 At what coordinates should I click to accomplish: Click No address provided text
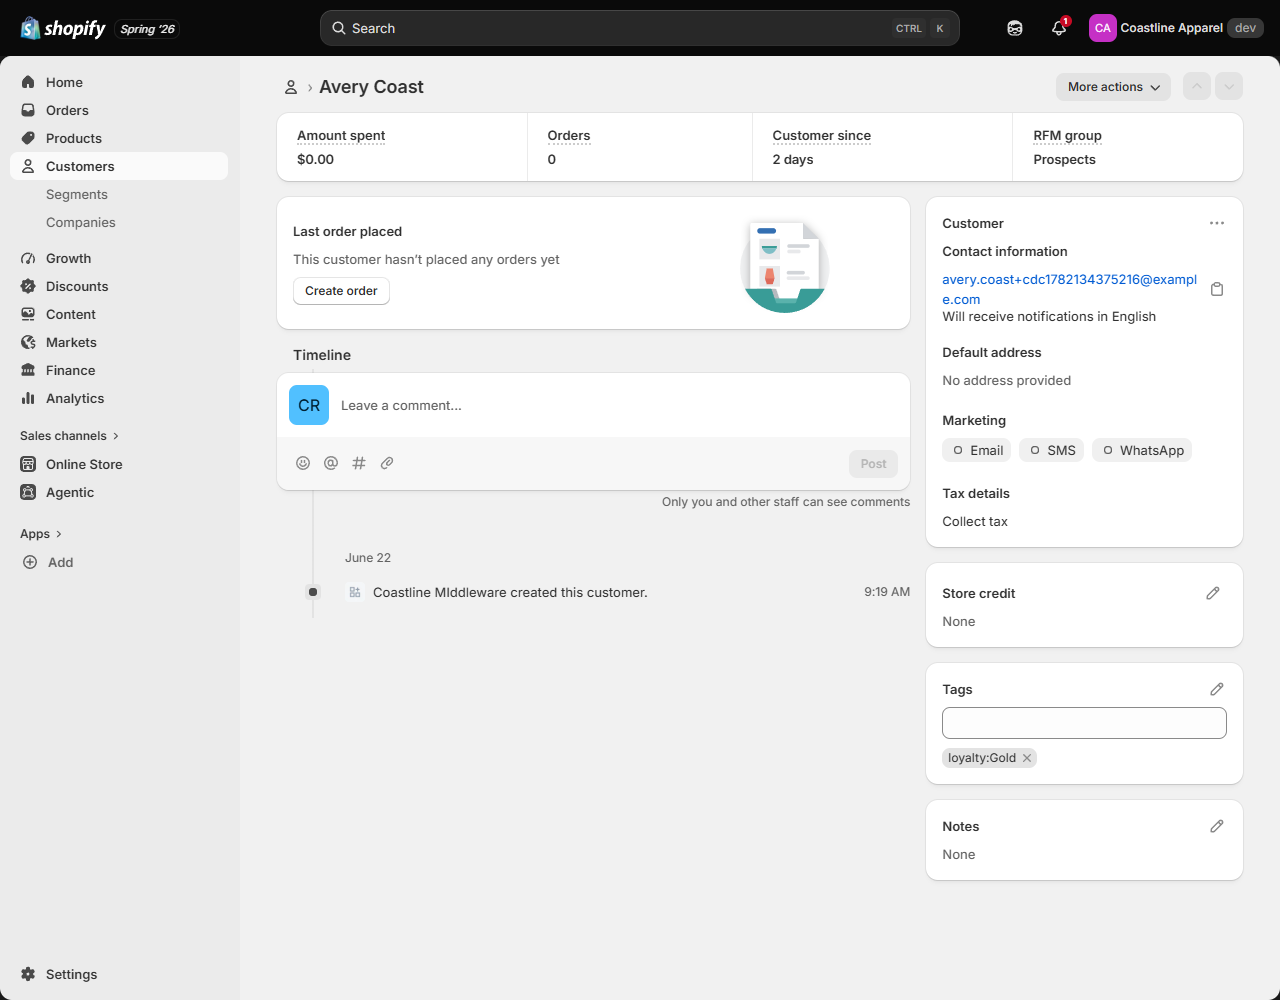pos(1007,381)
